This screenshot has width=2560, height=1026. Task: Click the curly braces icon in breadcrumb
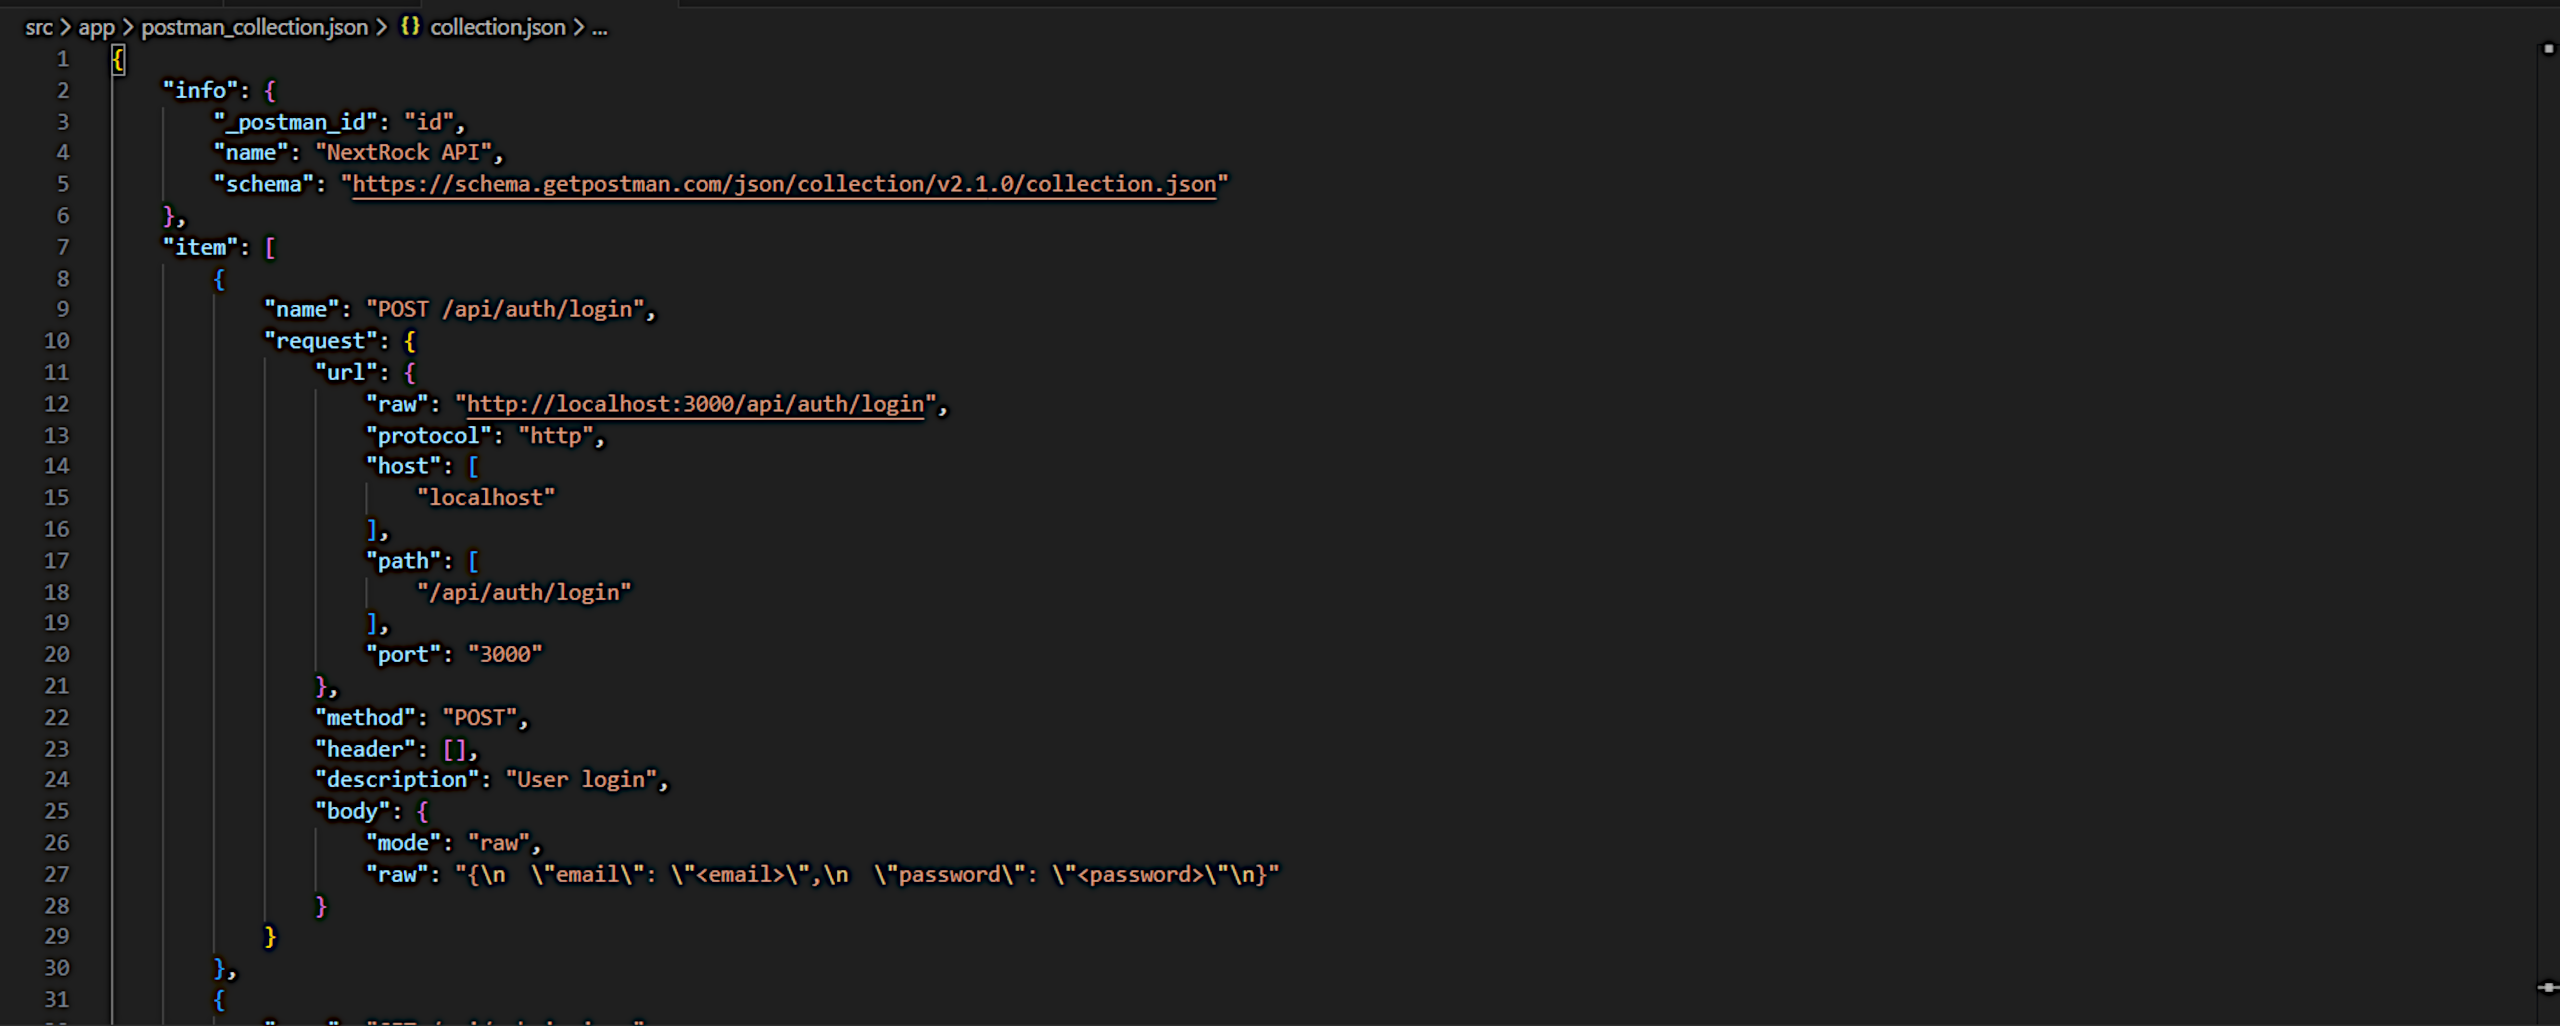click(x=410, y=27)
